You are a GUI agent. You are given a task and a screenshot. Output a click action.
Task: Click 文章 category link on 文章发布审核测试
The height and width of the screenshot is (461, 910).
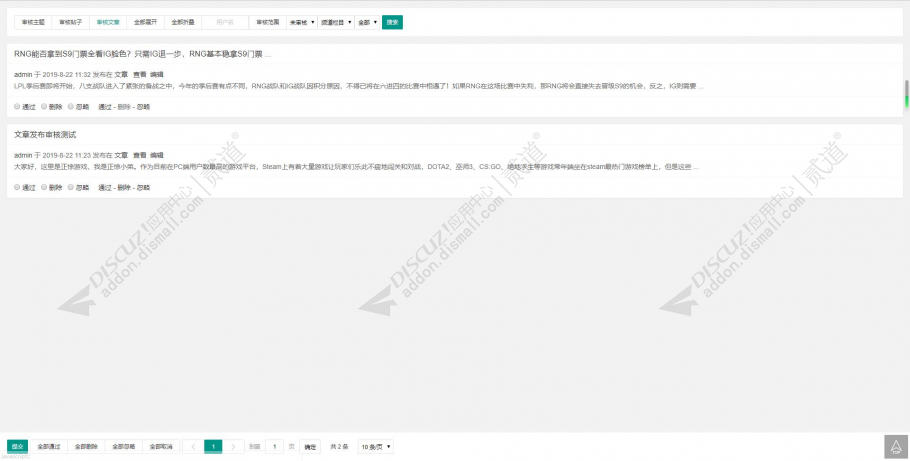121,156
